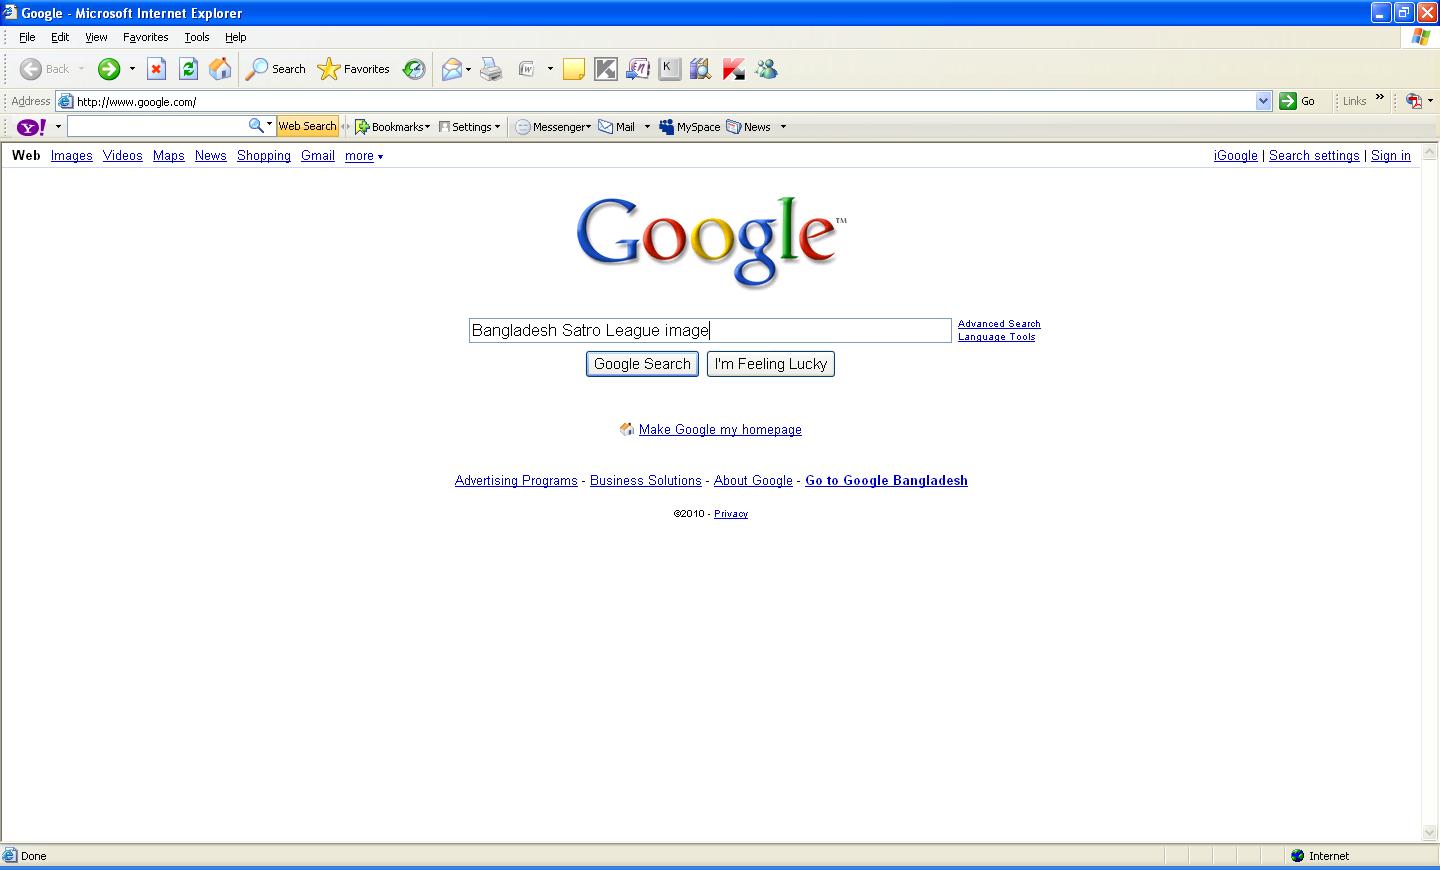Open Yahoo Mail from toolbar
Screen dimensions: 1440x870
click(617, 127)
